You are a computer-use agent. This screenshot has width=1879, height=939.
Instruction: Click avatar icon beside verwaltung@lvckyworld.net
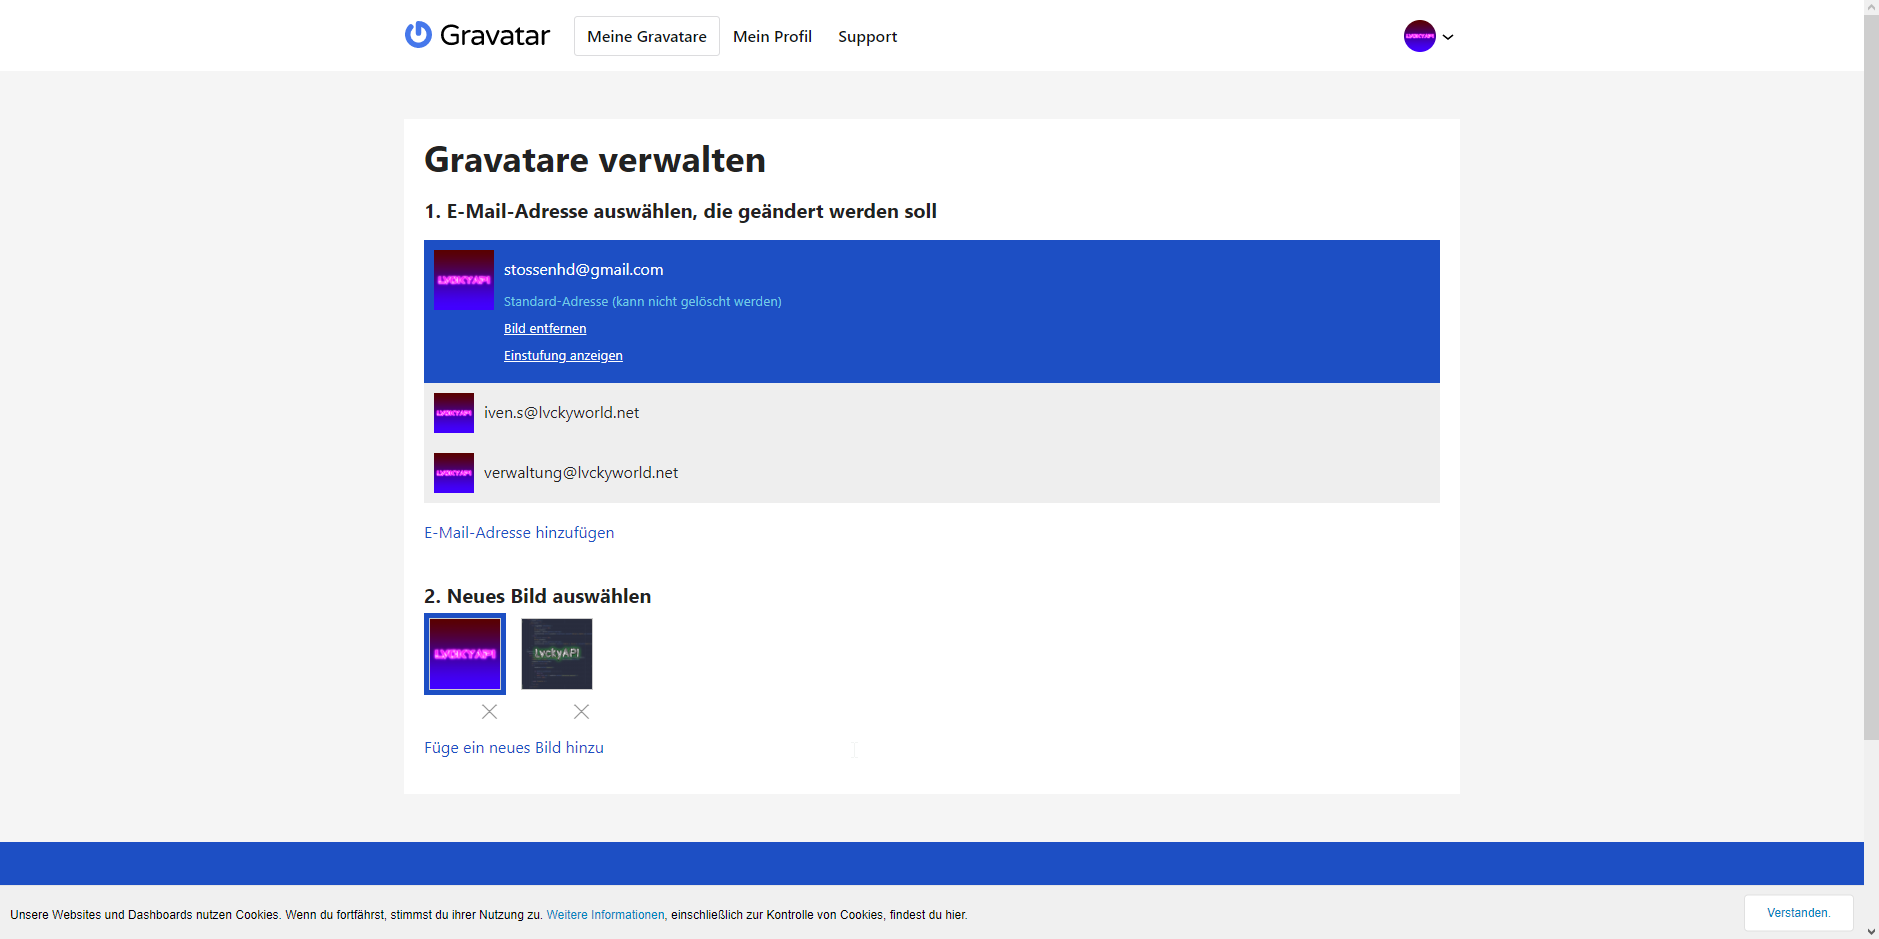point(454,473)
